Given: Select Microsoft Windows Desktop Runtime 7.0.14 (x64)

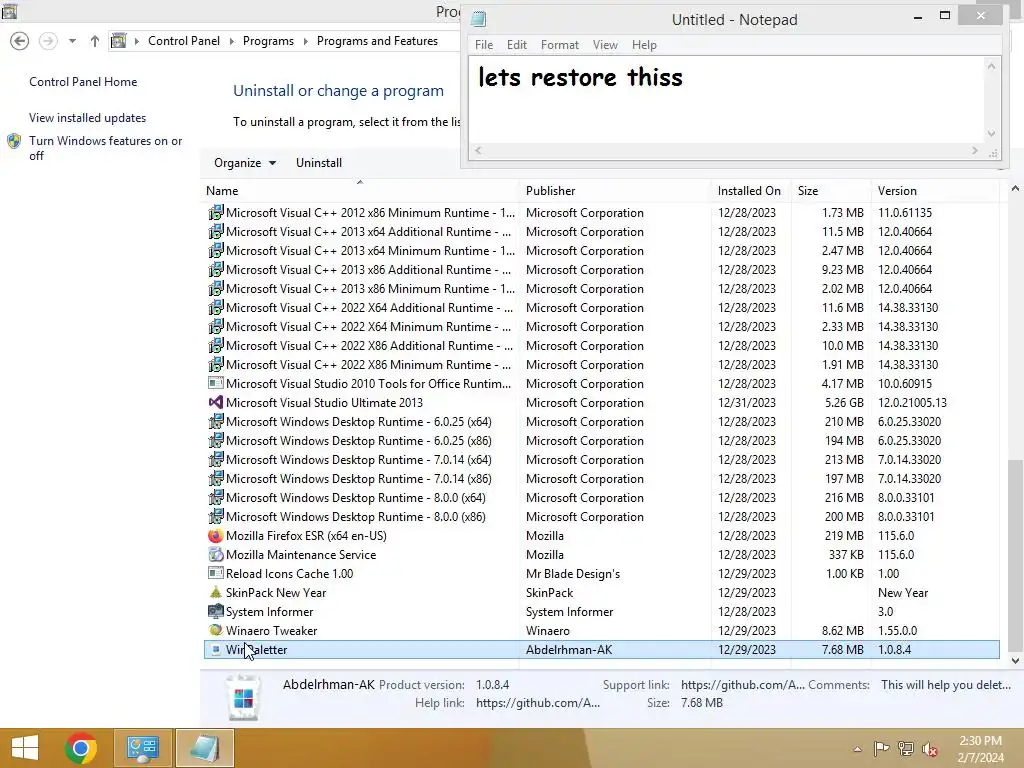Looking at the screenshot, I should click(601, 460).
